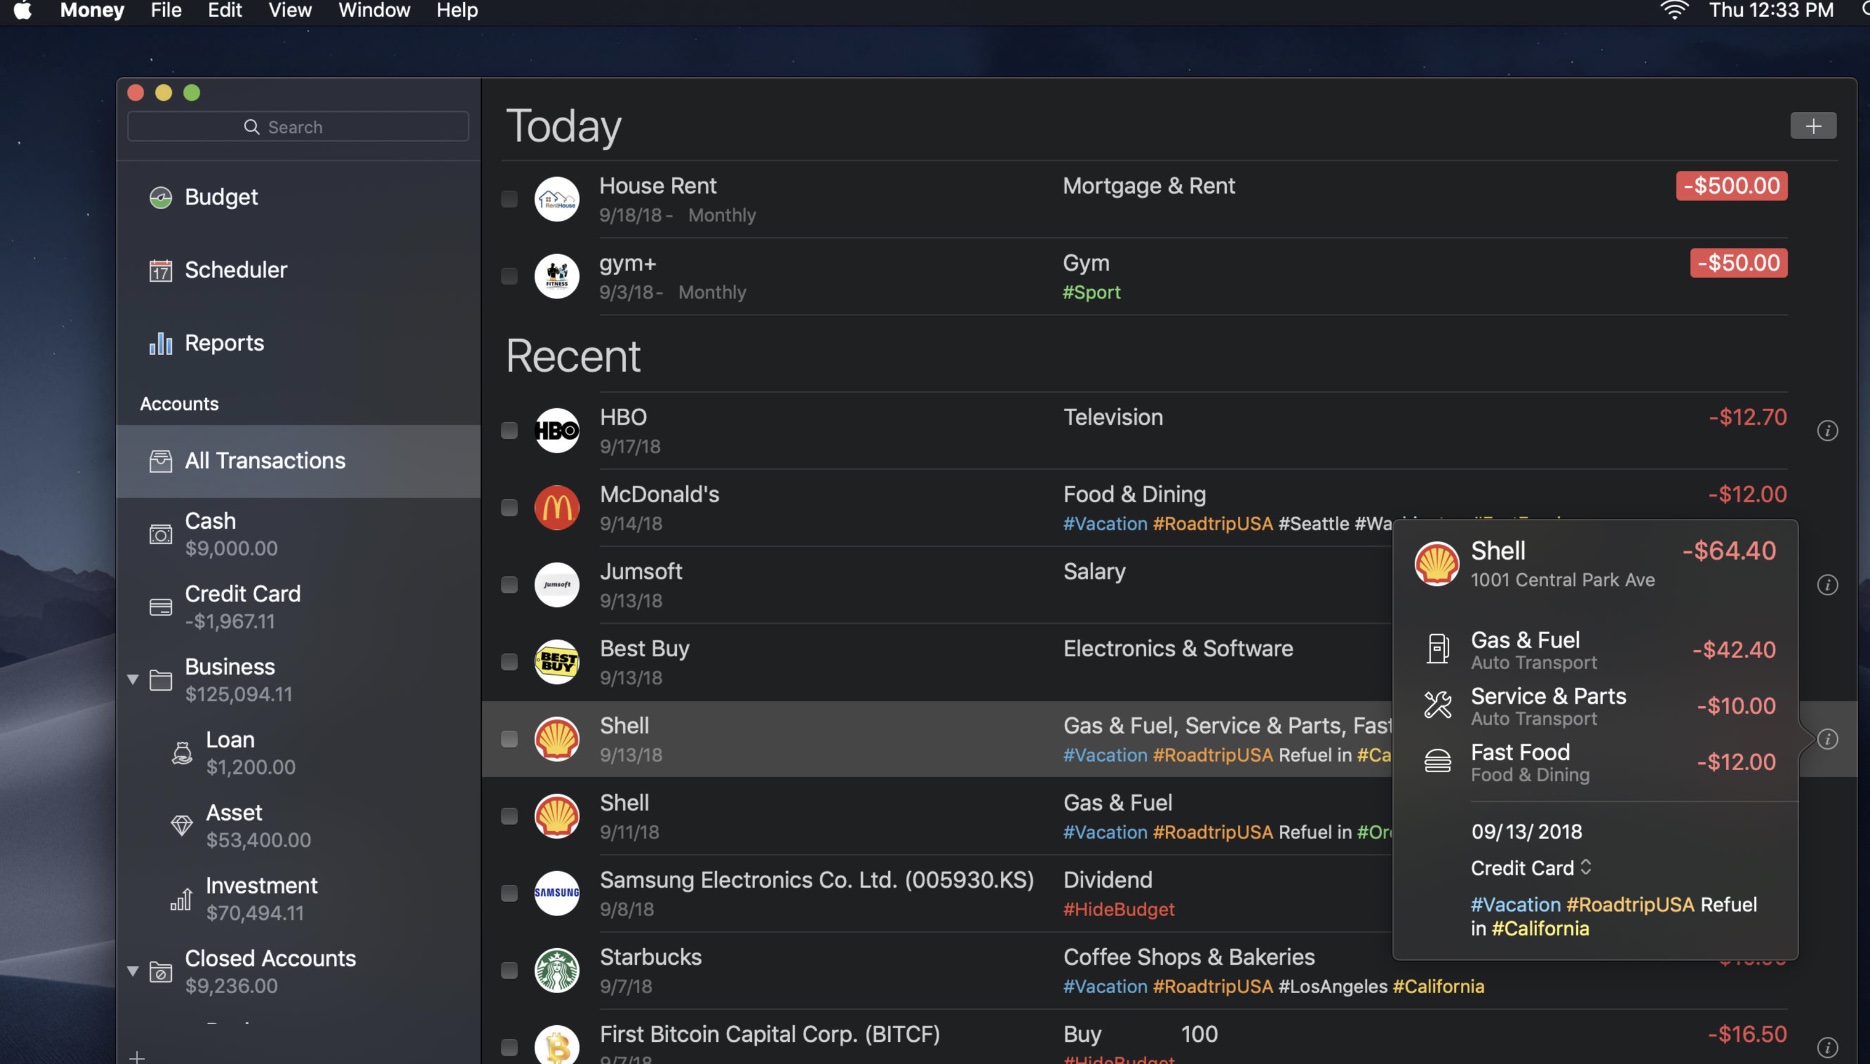Open the Reports bar chart icon
This screenshot has height=1064, width=1870.
point(160,344)
